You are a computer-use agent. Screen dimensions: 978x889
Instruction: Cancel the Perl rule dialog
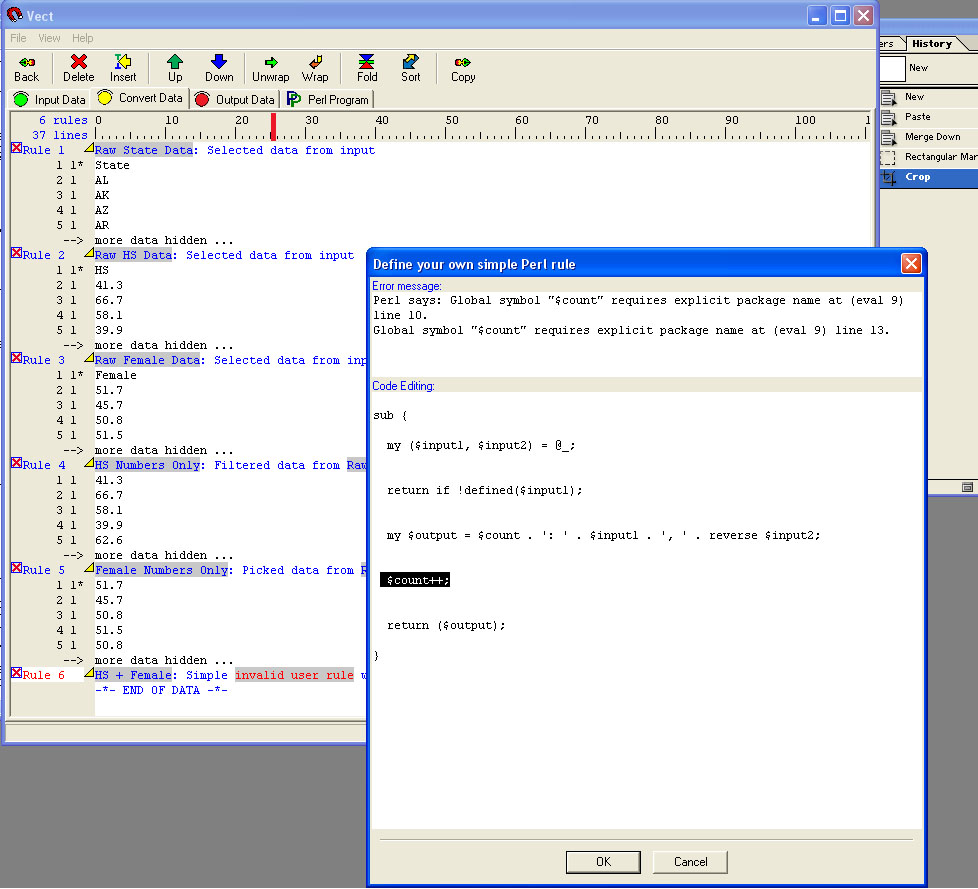pyautogui.click(x=690, y=861)
